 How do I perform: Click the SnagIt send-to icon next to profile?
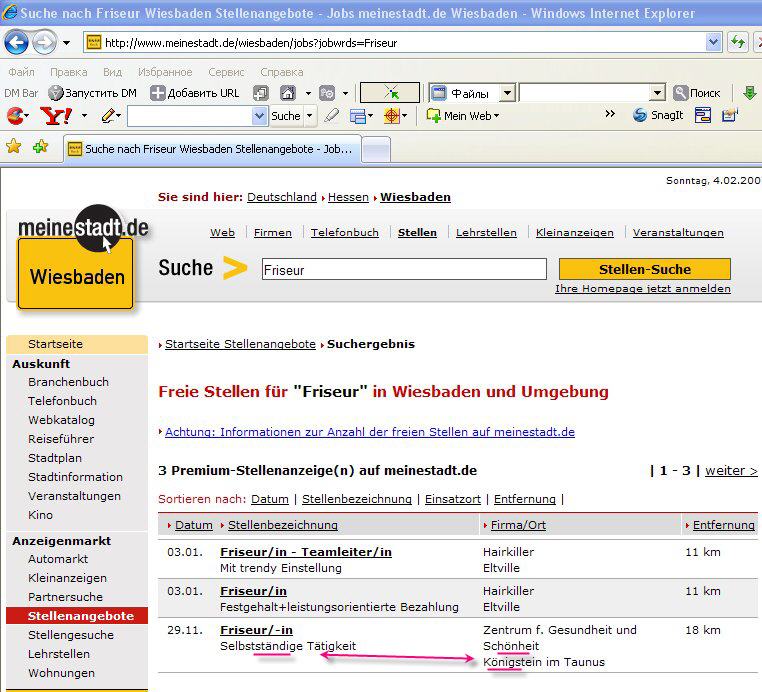tap(729, 115)
